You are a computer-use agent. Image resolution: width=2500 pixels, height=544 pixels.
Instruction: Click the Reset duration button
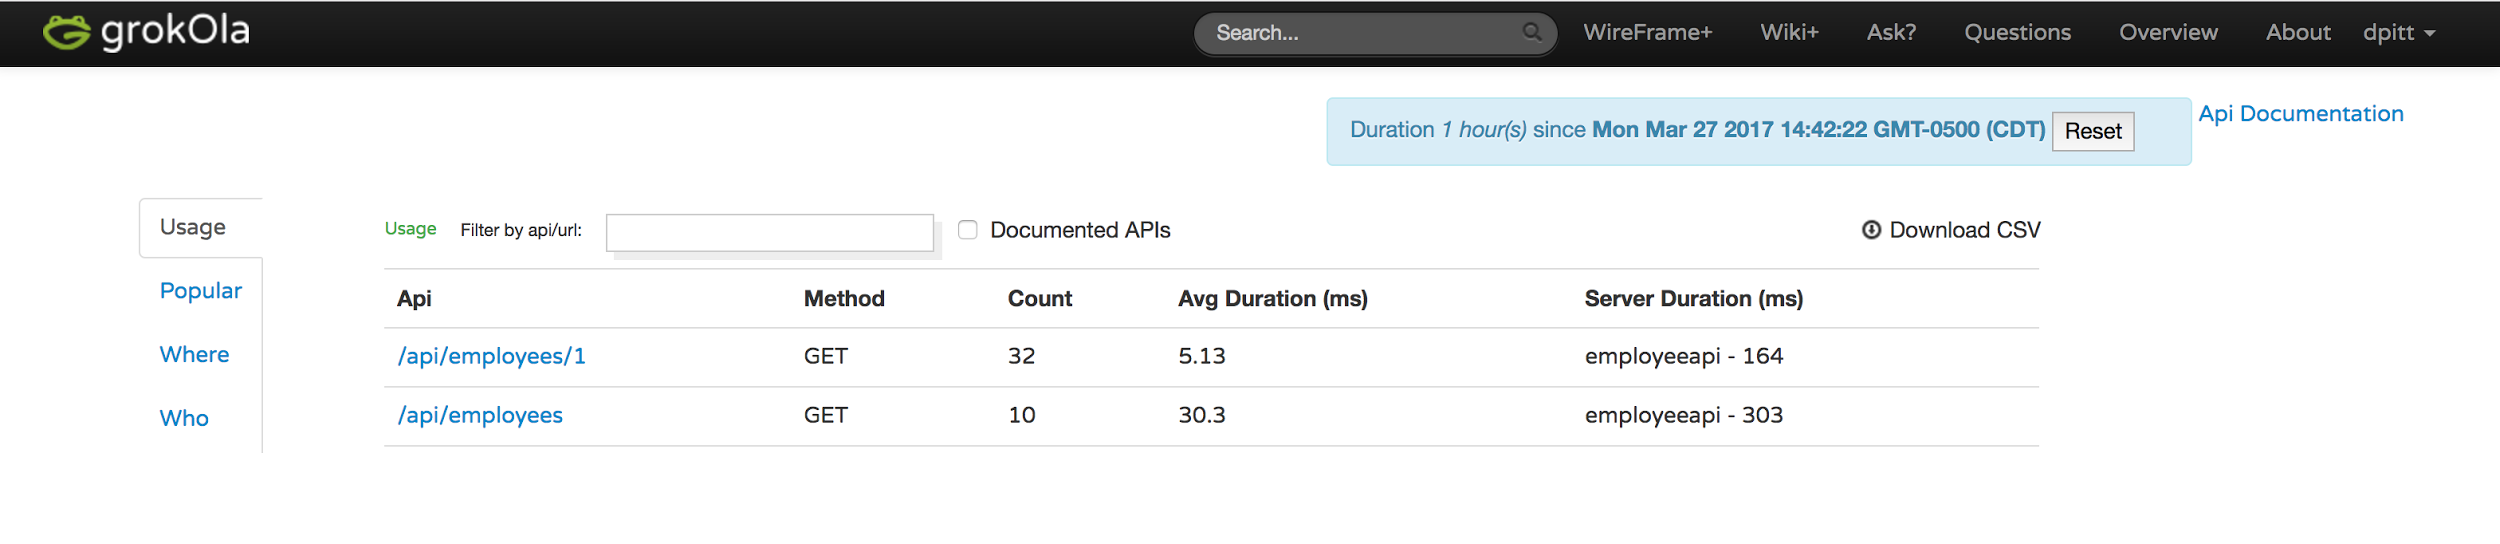pos(2093,131)
